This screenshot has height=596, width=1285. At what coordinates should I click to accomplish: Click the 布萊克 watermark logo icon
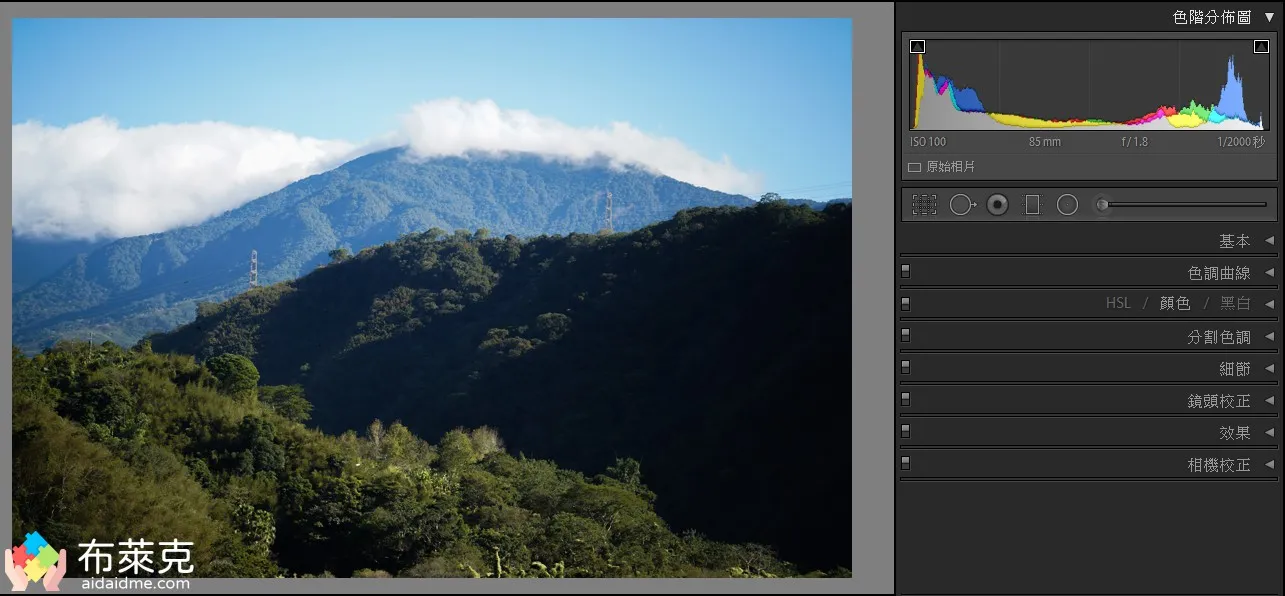pos(35,560)
